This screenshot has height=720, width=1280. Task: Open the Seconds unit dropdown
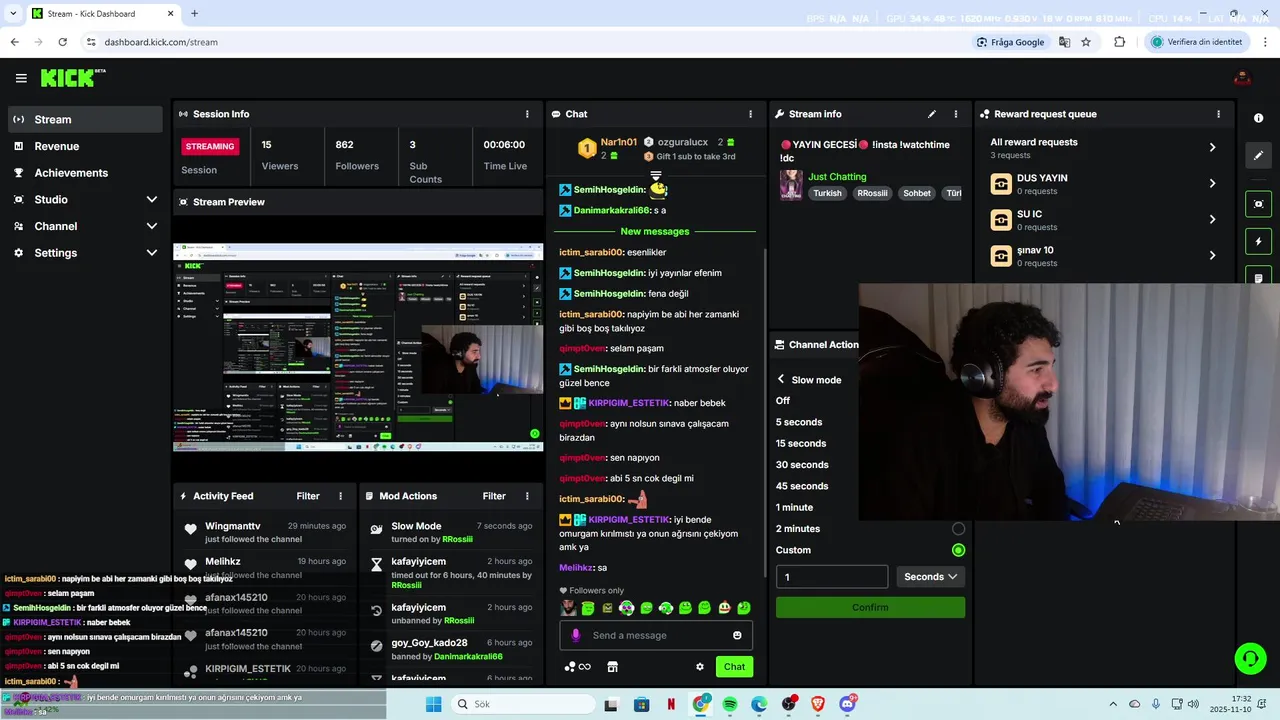[x=930, y=577]
